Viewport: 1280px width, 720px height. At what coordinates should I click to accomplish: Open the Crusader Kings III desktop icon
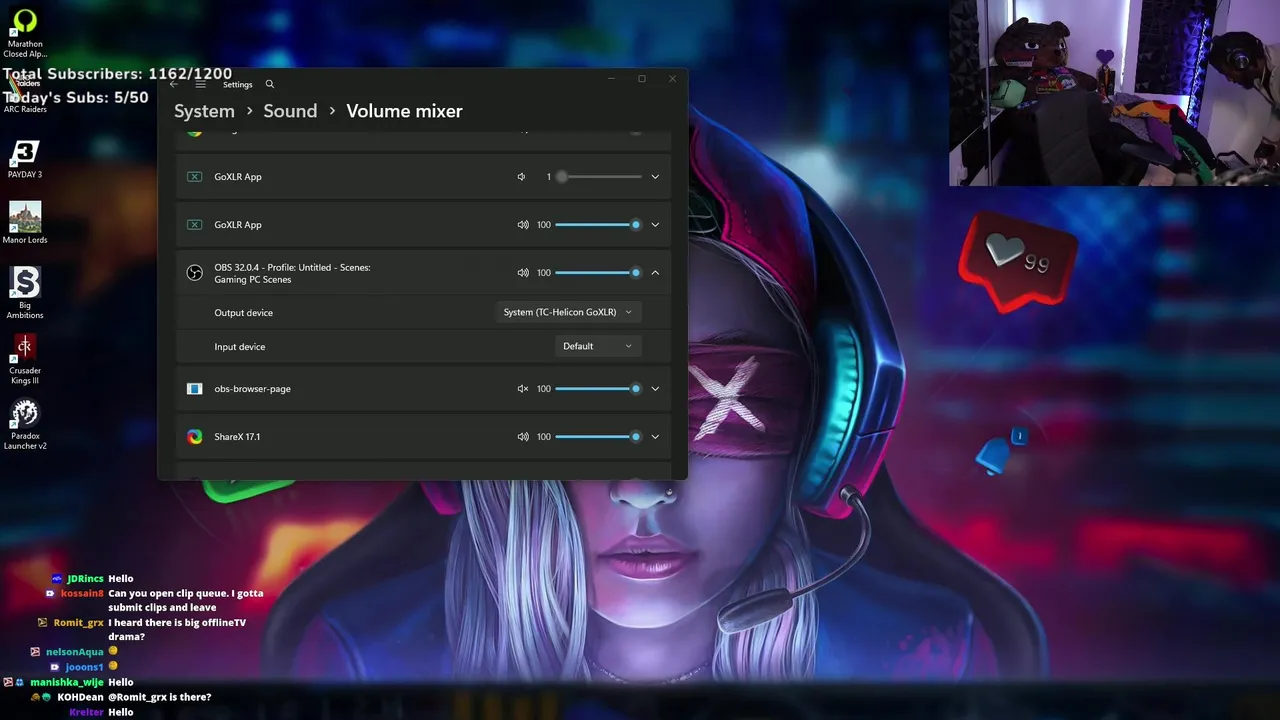[x=25, y=360]
